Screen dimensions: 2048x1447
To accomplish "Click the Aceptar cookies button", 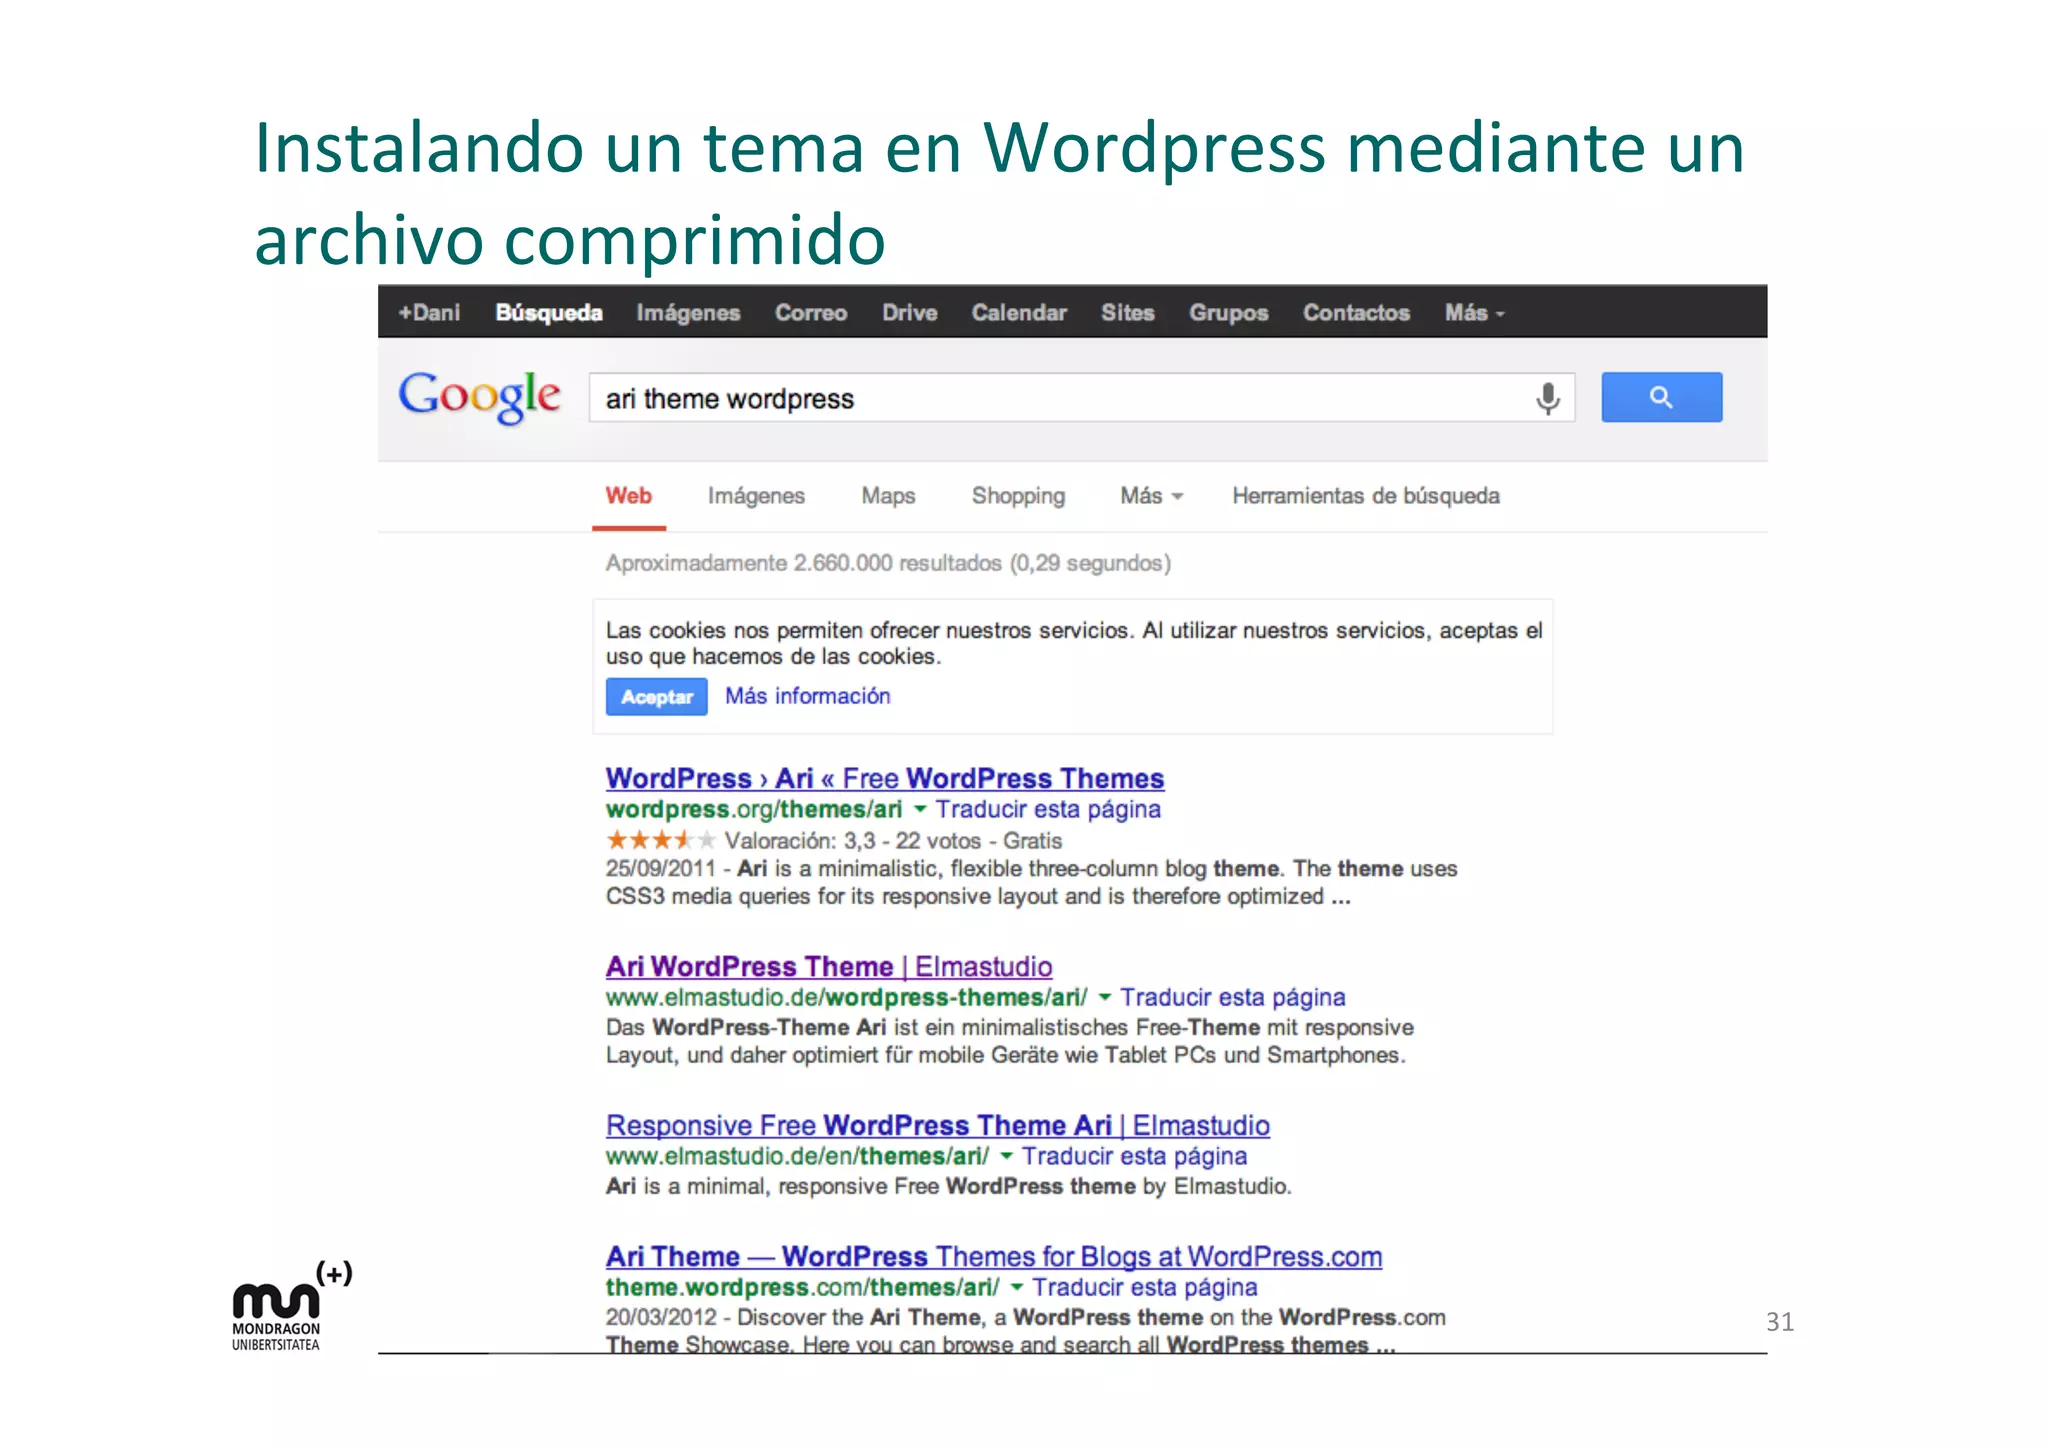I will [x=657, y=697].
